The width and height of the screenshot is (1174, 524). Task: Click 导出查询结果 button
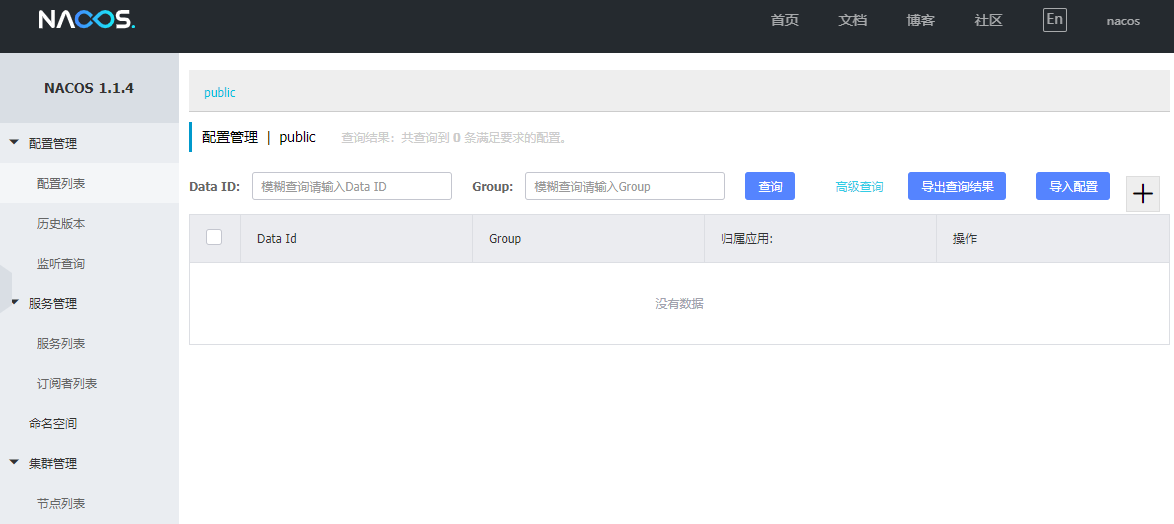(957, 186)
